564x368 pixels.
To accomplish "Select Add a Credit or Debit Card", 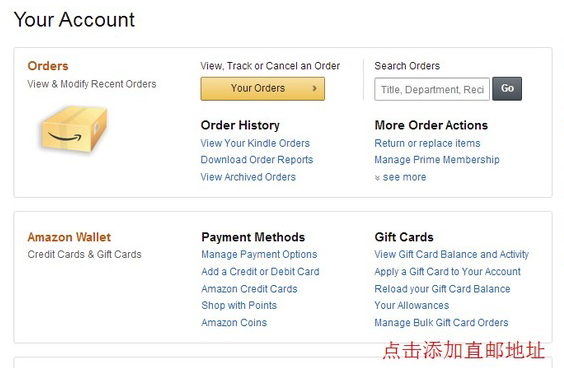I will 260,272.
